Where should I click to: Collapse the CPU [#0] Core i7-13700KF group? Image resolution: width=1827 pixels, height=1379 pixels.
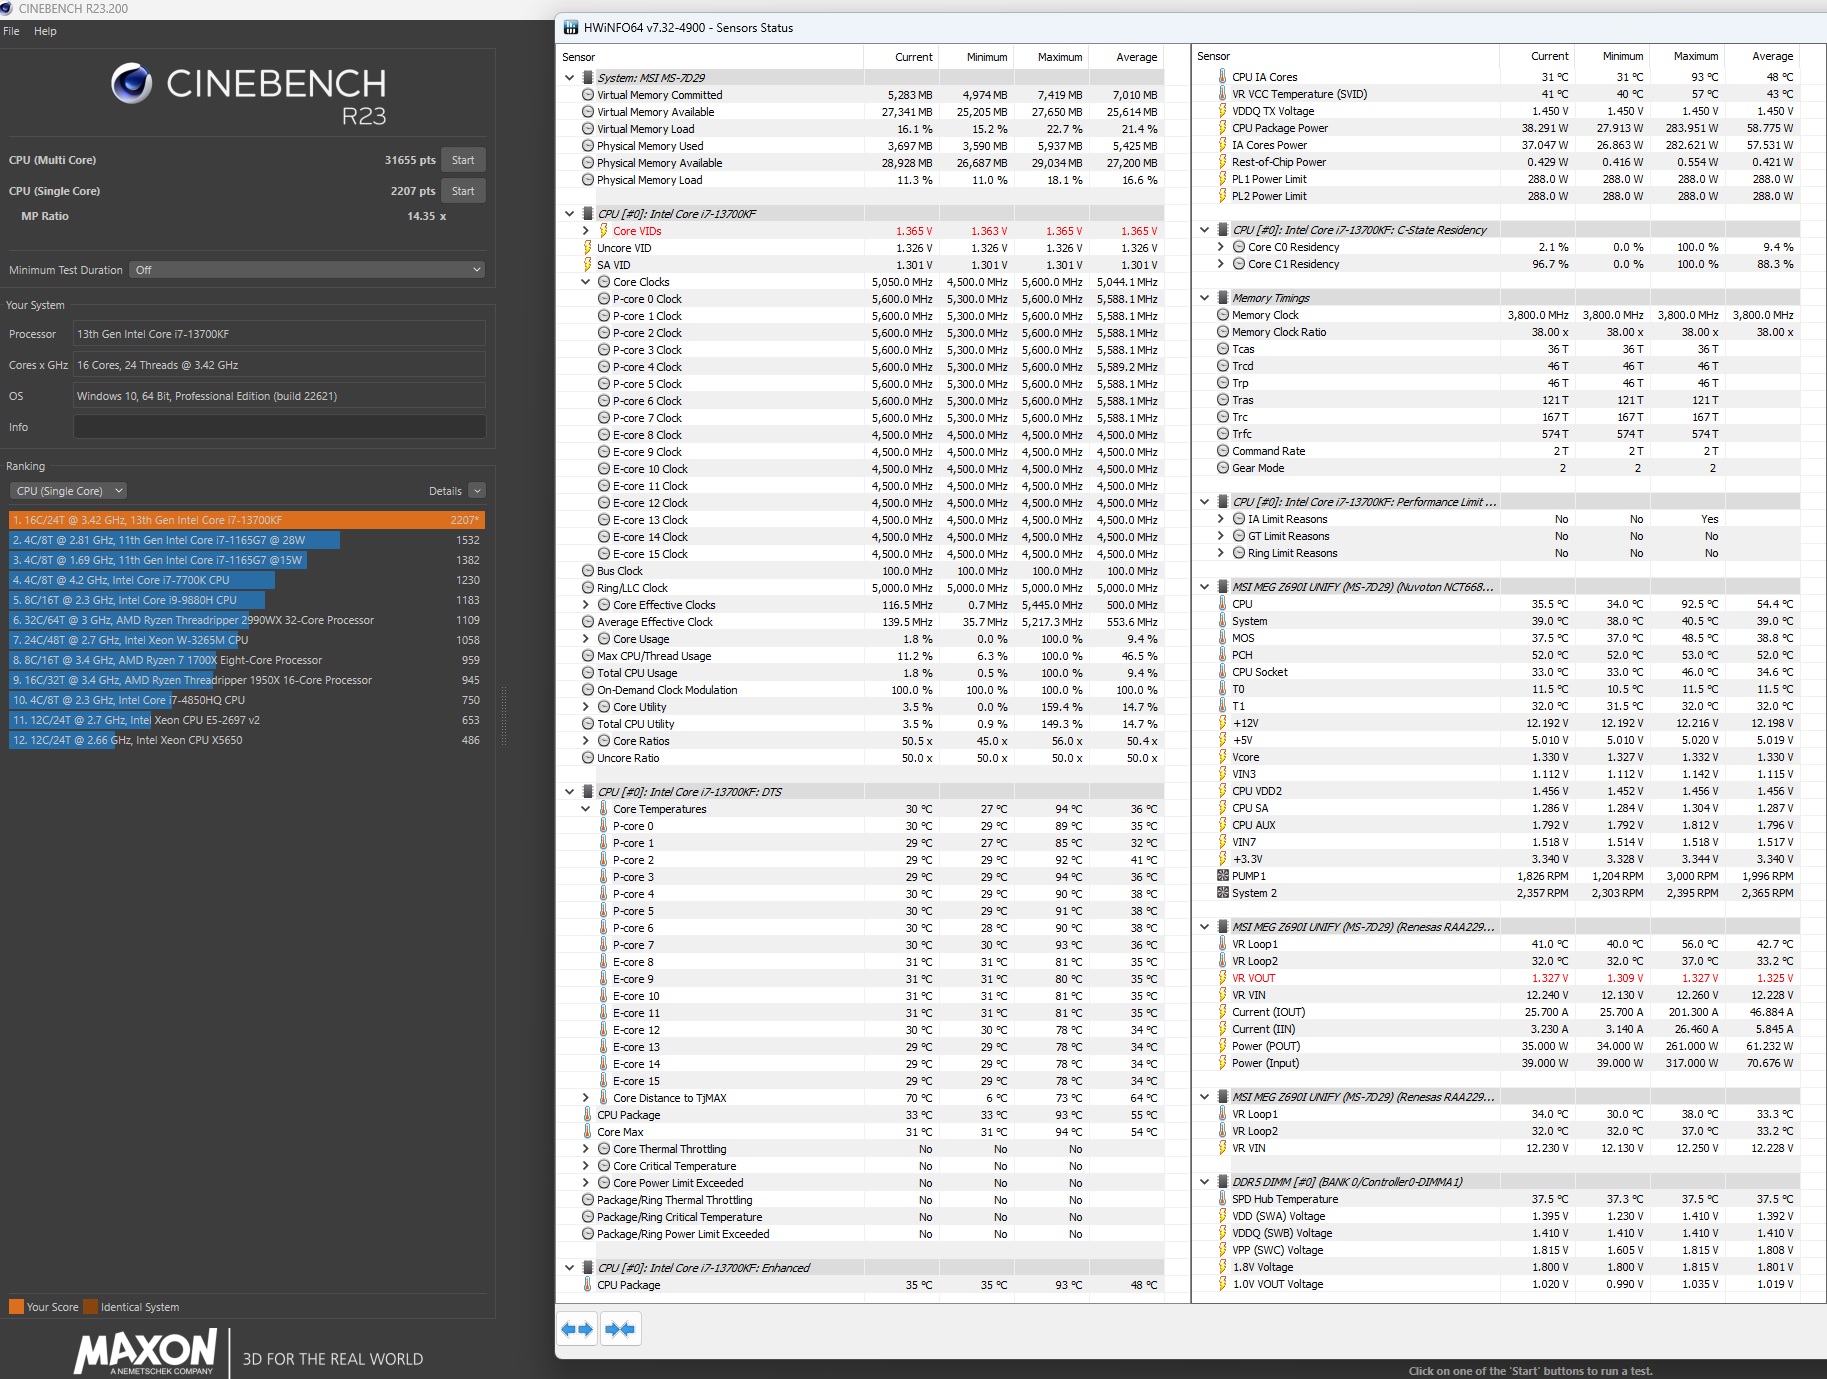click(570, 214)
